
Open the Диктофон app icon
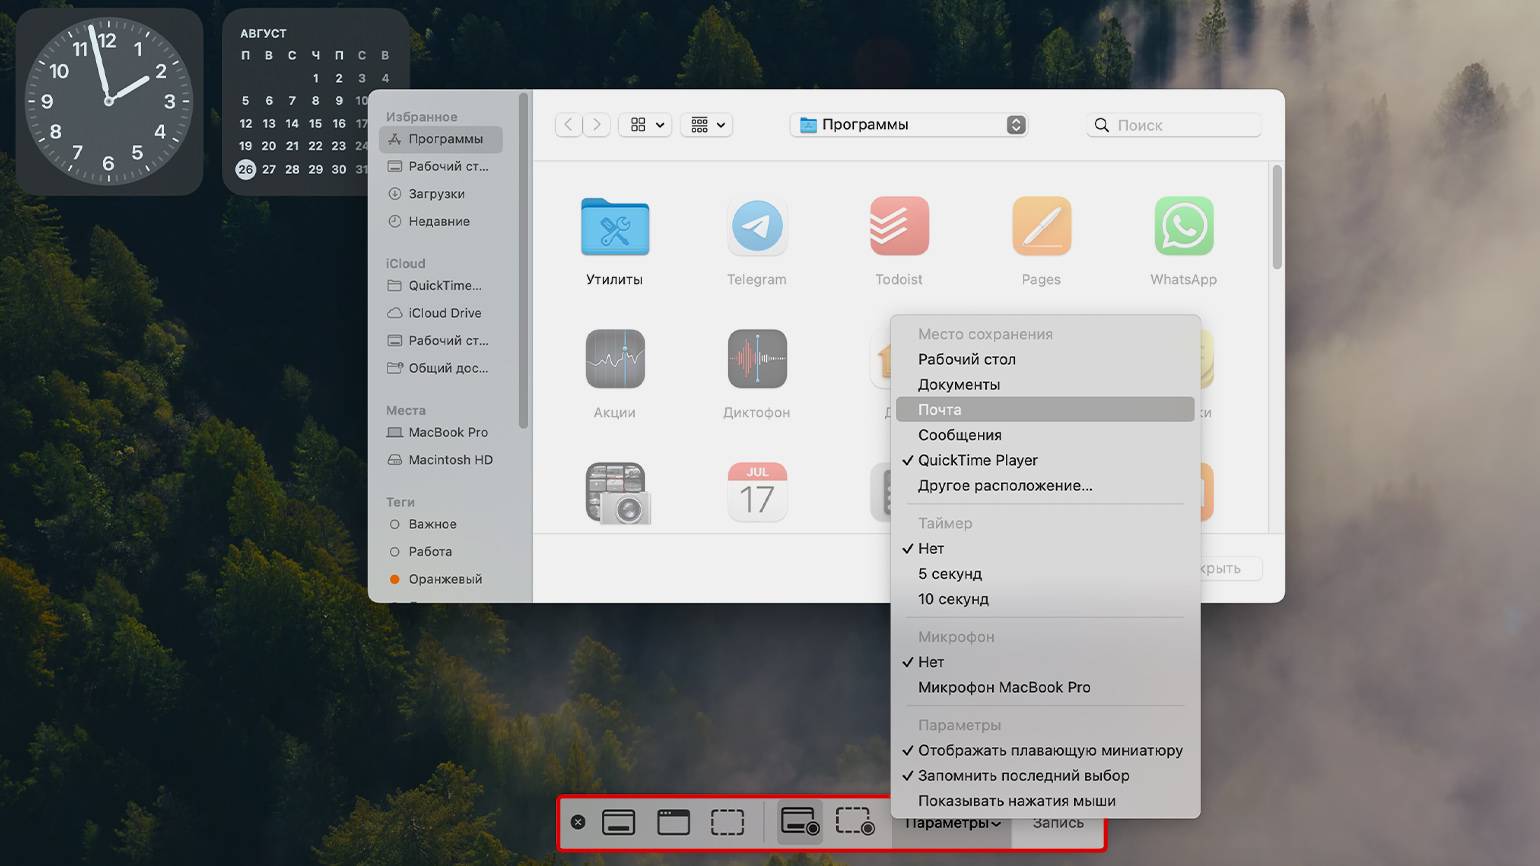click(757, 359)
